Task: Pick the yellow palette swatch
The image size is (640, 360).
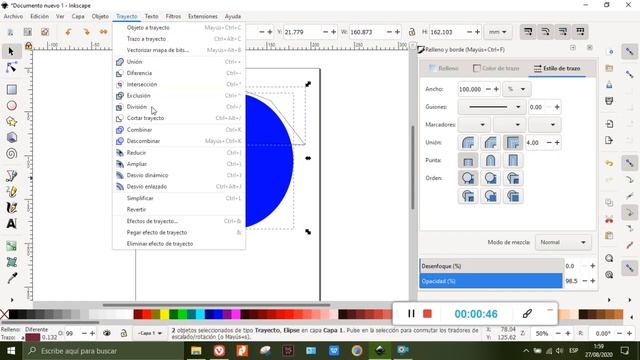Action: pyautogui.click(x=164, y=314)
